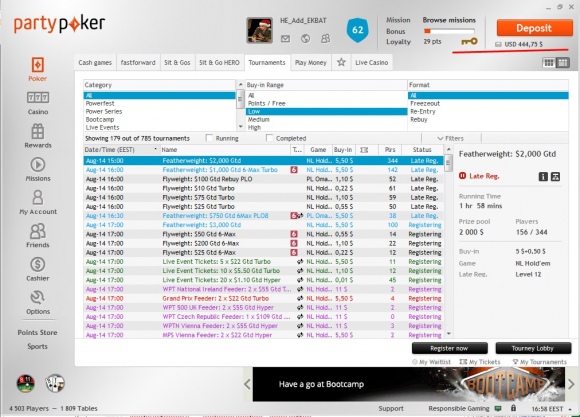
Task: Switch to Cash games tab
Action: (95, 62)
